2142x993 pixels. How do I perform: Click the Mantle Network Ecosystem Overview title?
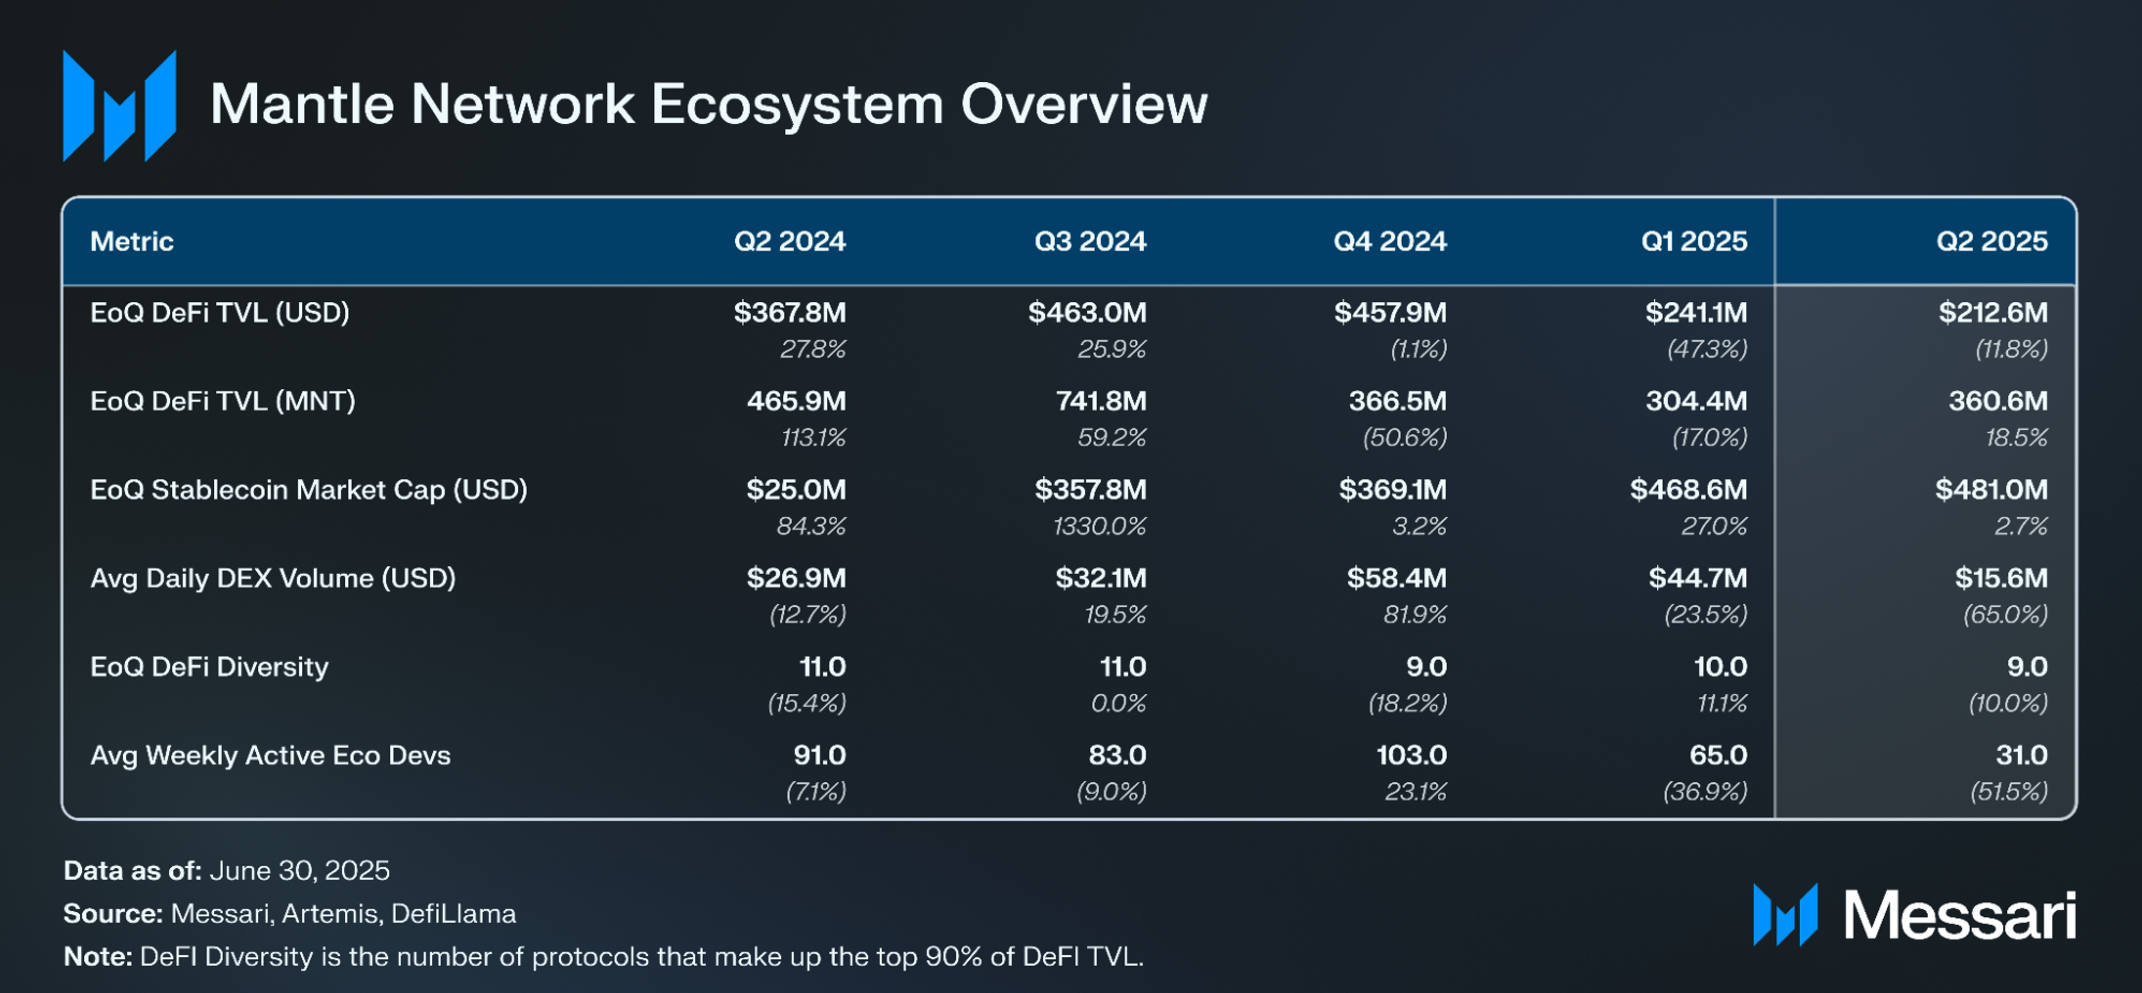[709, 104]
